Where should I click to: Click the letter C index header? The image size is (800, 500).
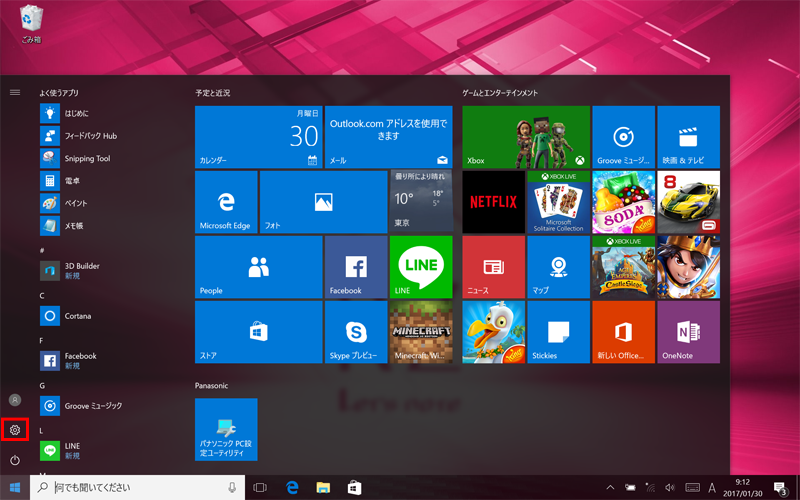click(42, 296)
